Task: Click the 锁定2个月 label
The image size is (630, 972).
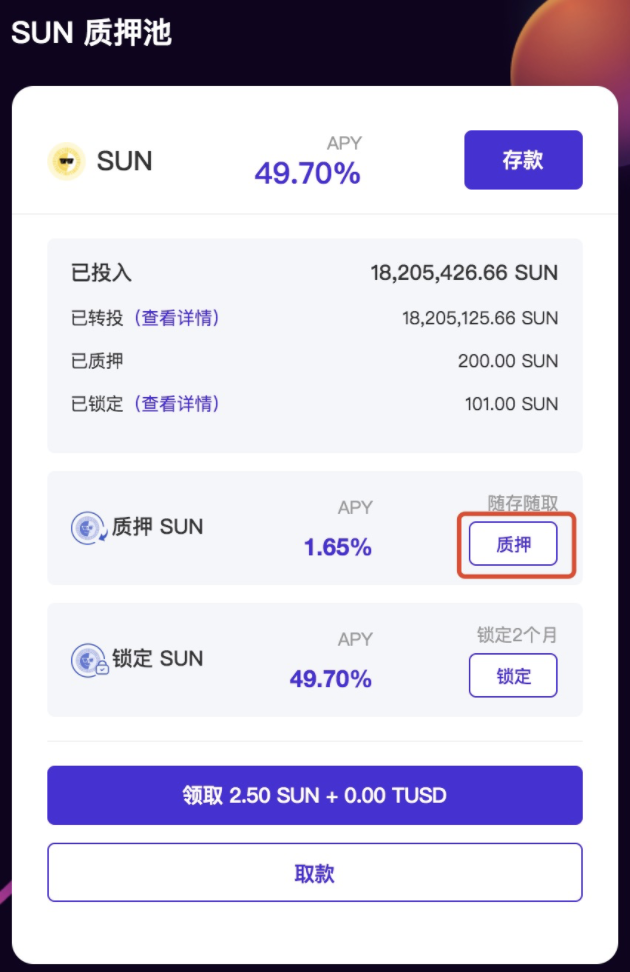Action: pos(517,635)
